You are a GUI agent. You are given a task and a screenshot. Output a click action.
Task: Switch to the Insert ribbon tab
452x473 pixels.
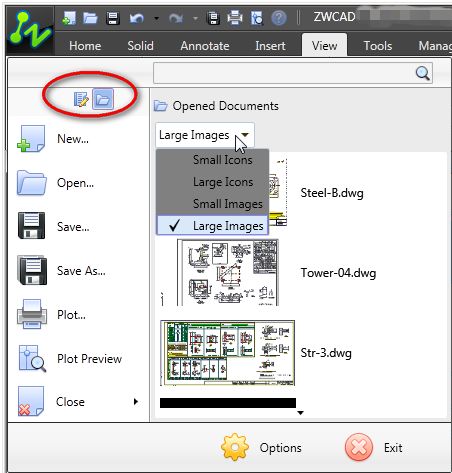pos(270,46)
